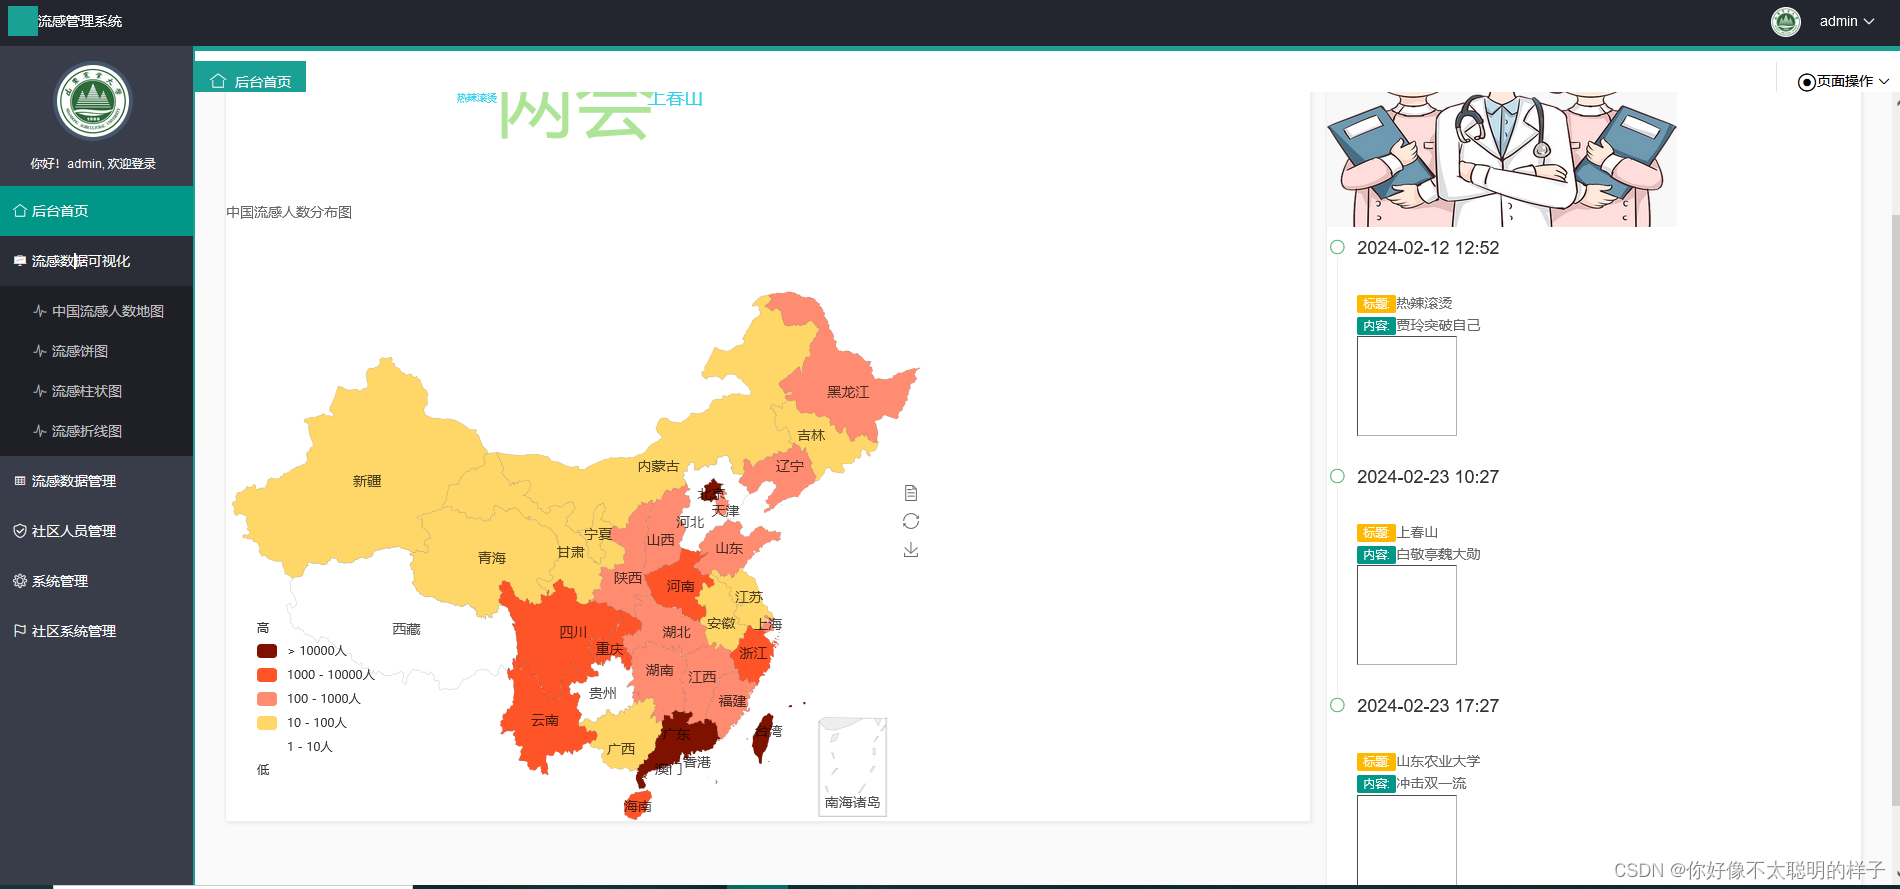Expand the 系统管理 sidebar menu

97,581
